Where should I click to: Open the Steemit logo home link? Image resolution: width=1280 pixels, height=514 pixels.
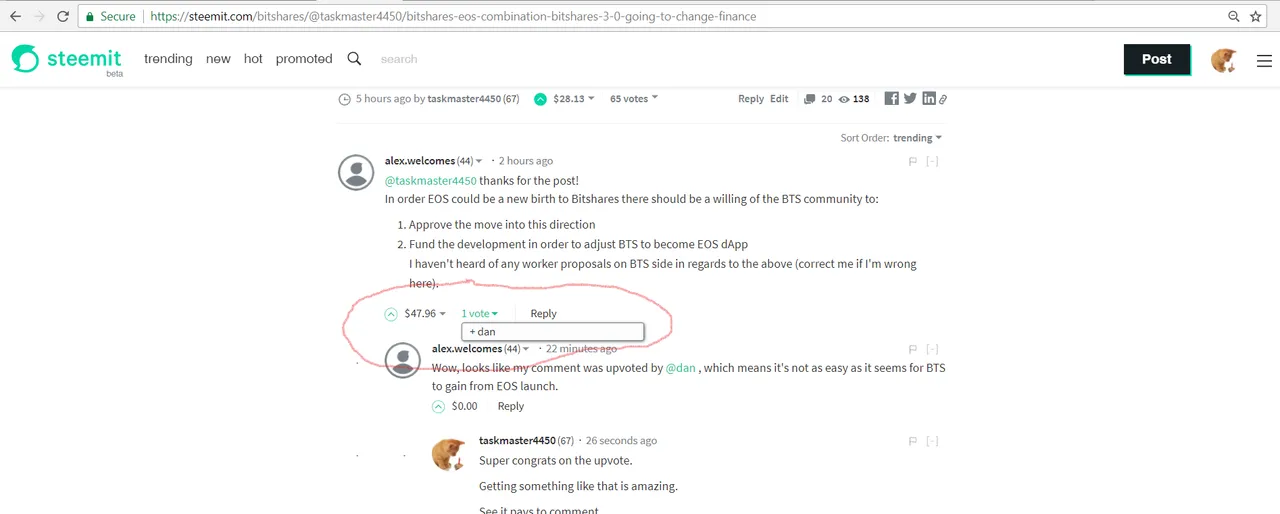[67, 59]
